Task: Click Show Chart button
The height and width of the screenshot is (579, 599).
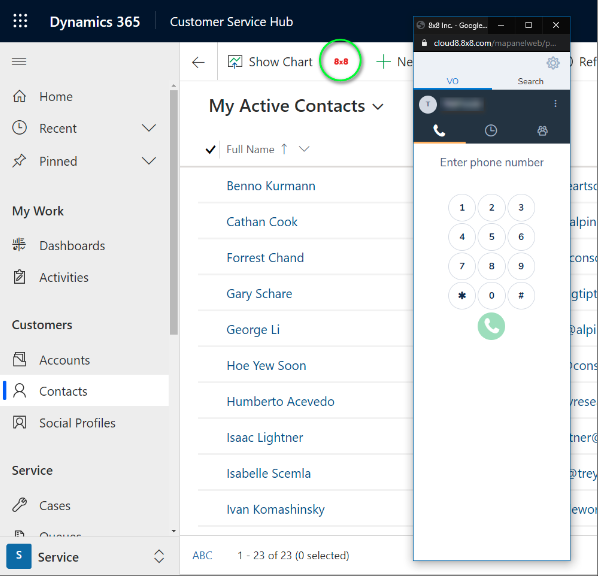Action: [270, 61]
